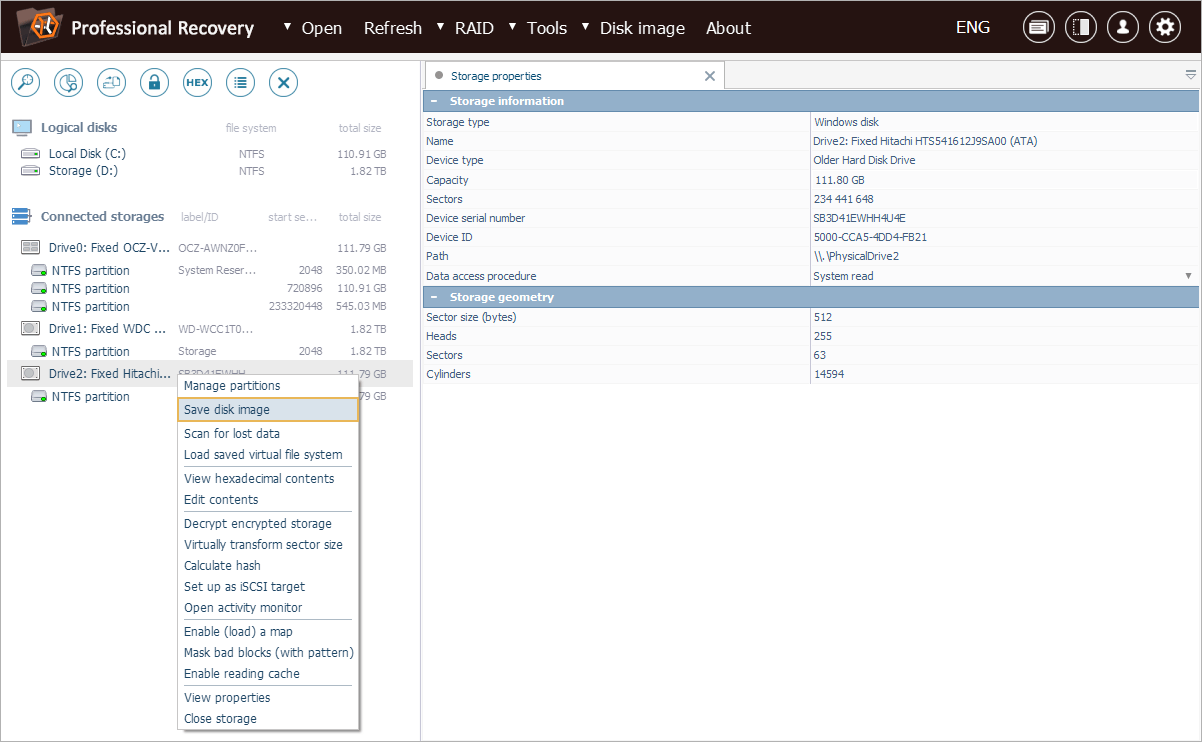Click Refresh in the top menu
Viewport: 1202px width, 742px height.
(x=393, y=28)
